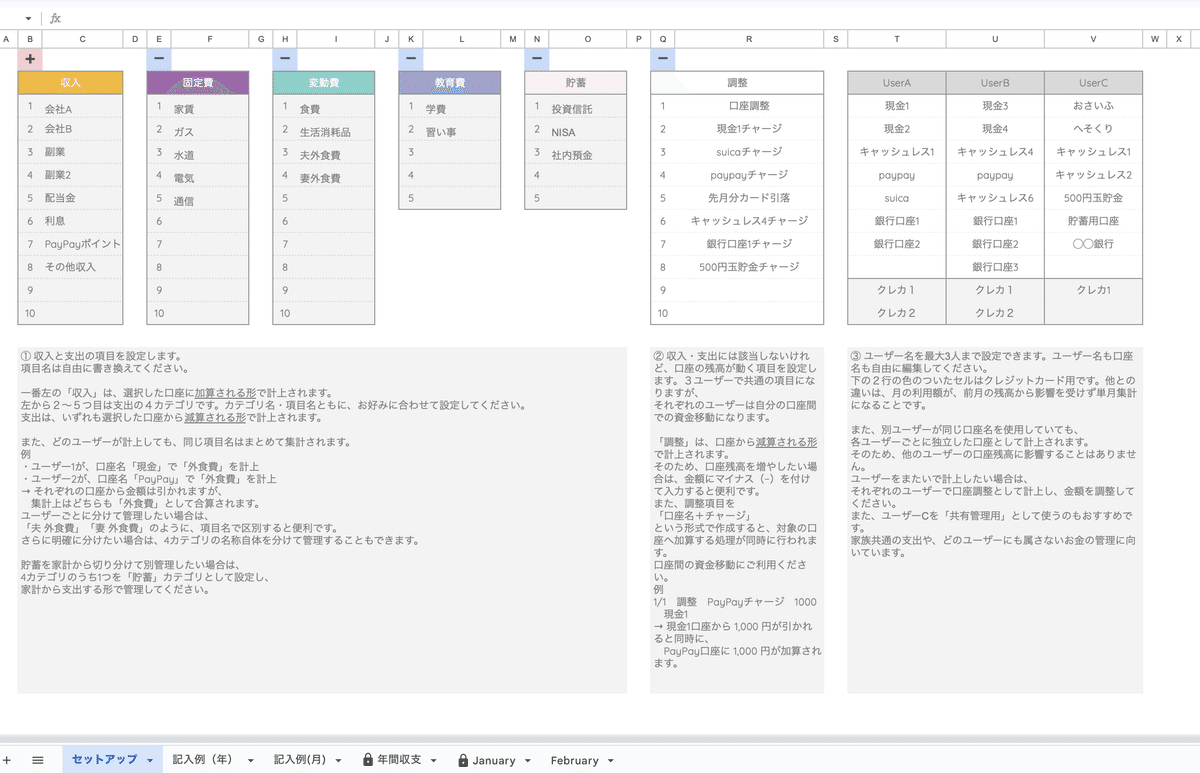
Task: Collapse the 調整 column group minus button
Action: (662, 58)
